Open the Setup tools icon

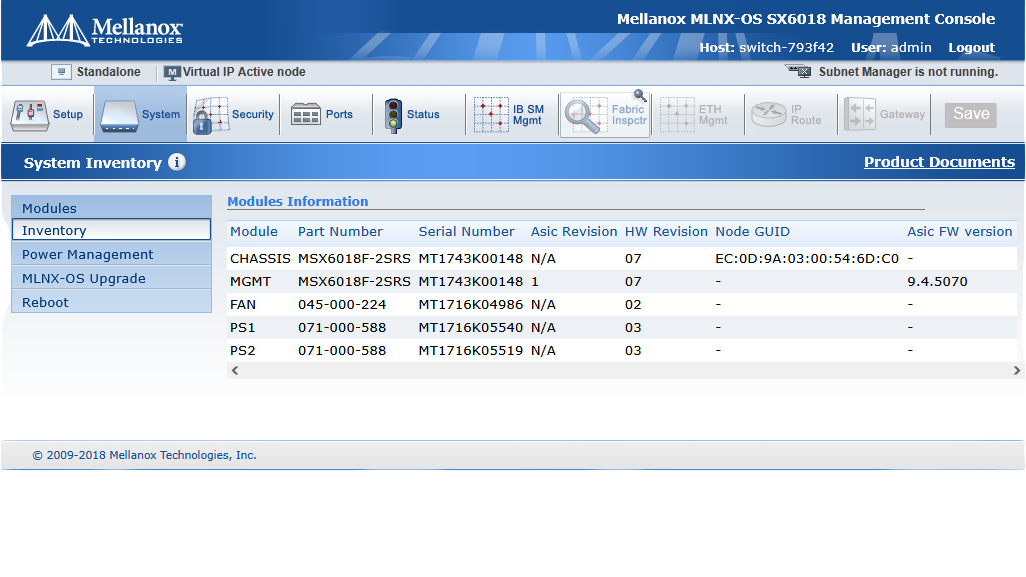point(29,116)
